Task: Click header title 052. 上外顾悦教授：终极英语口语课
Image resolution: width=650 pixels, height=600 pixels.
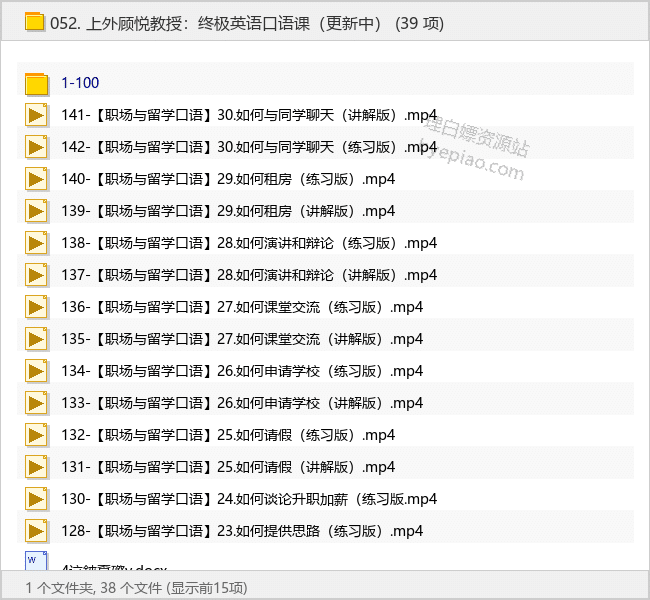Action: coord(180,24)
